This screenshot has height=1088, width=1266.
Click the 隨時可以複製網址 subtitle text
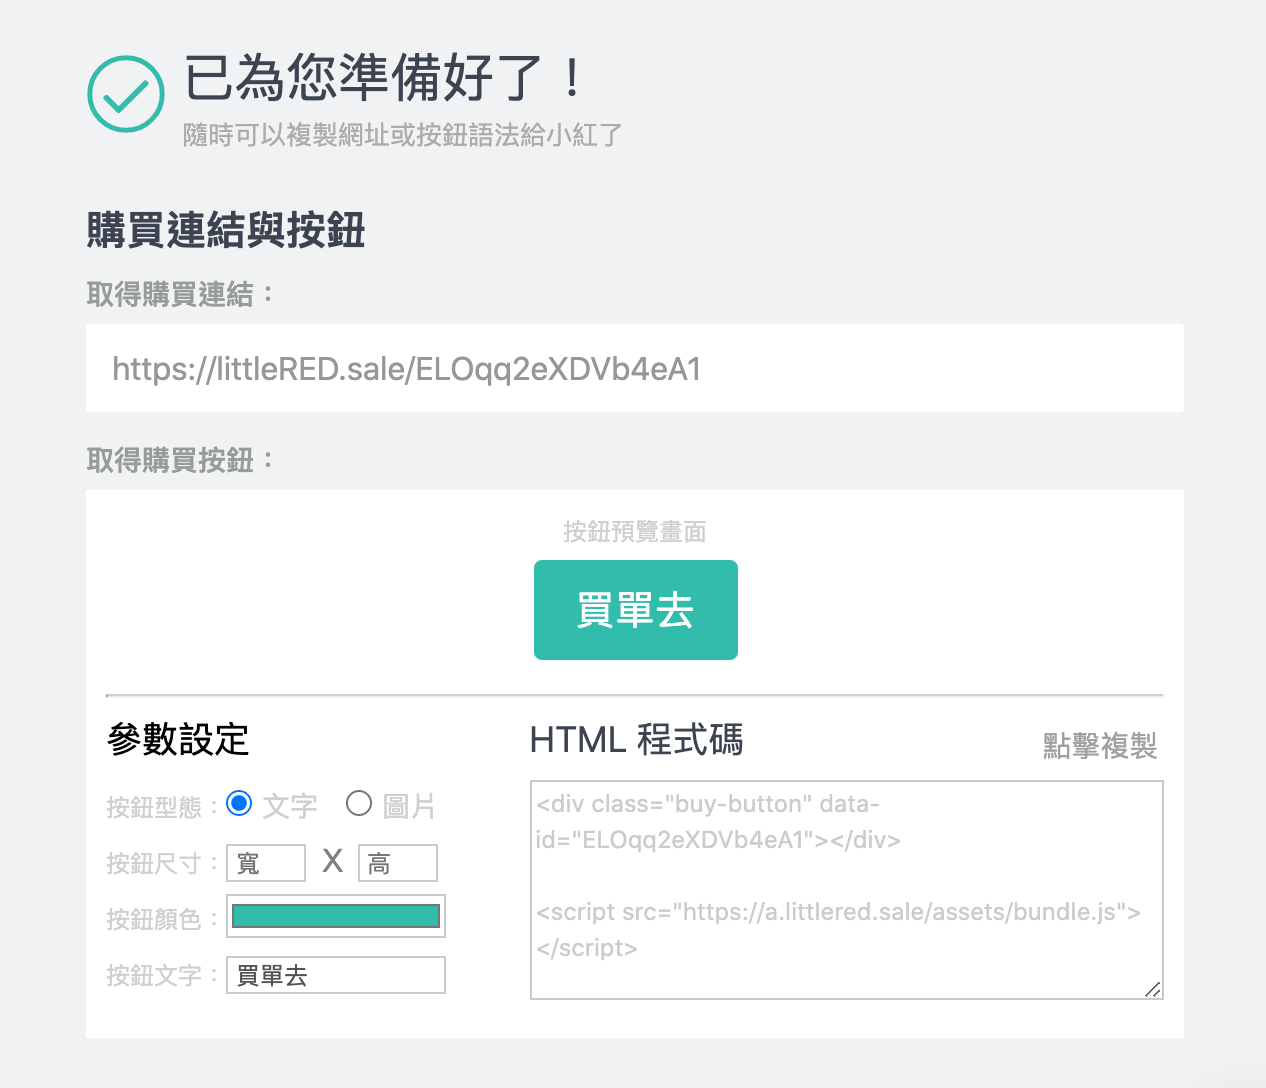[x=403, y=135]
